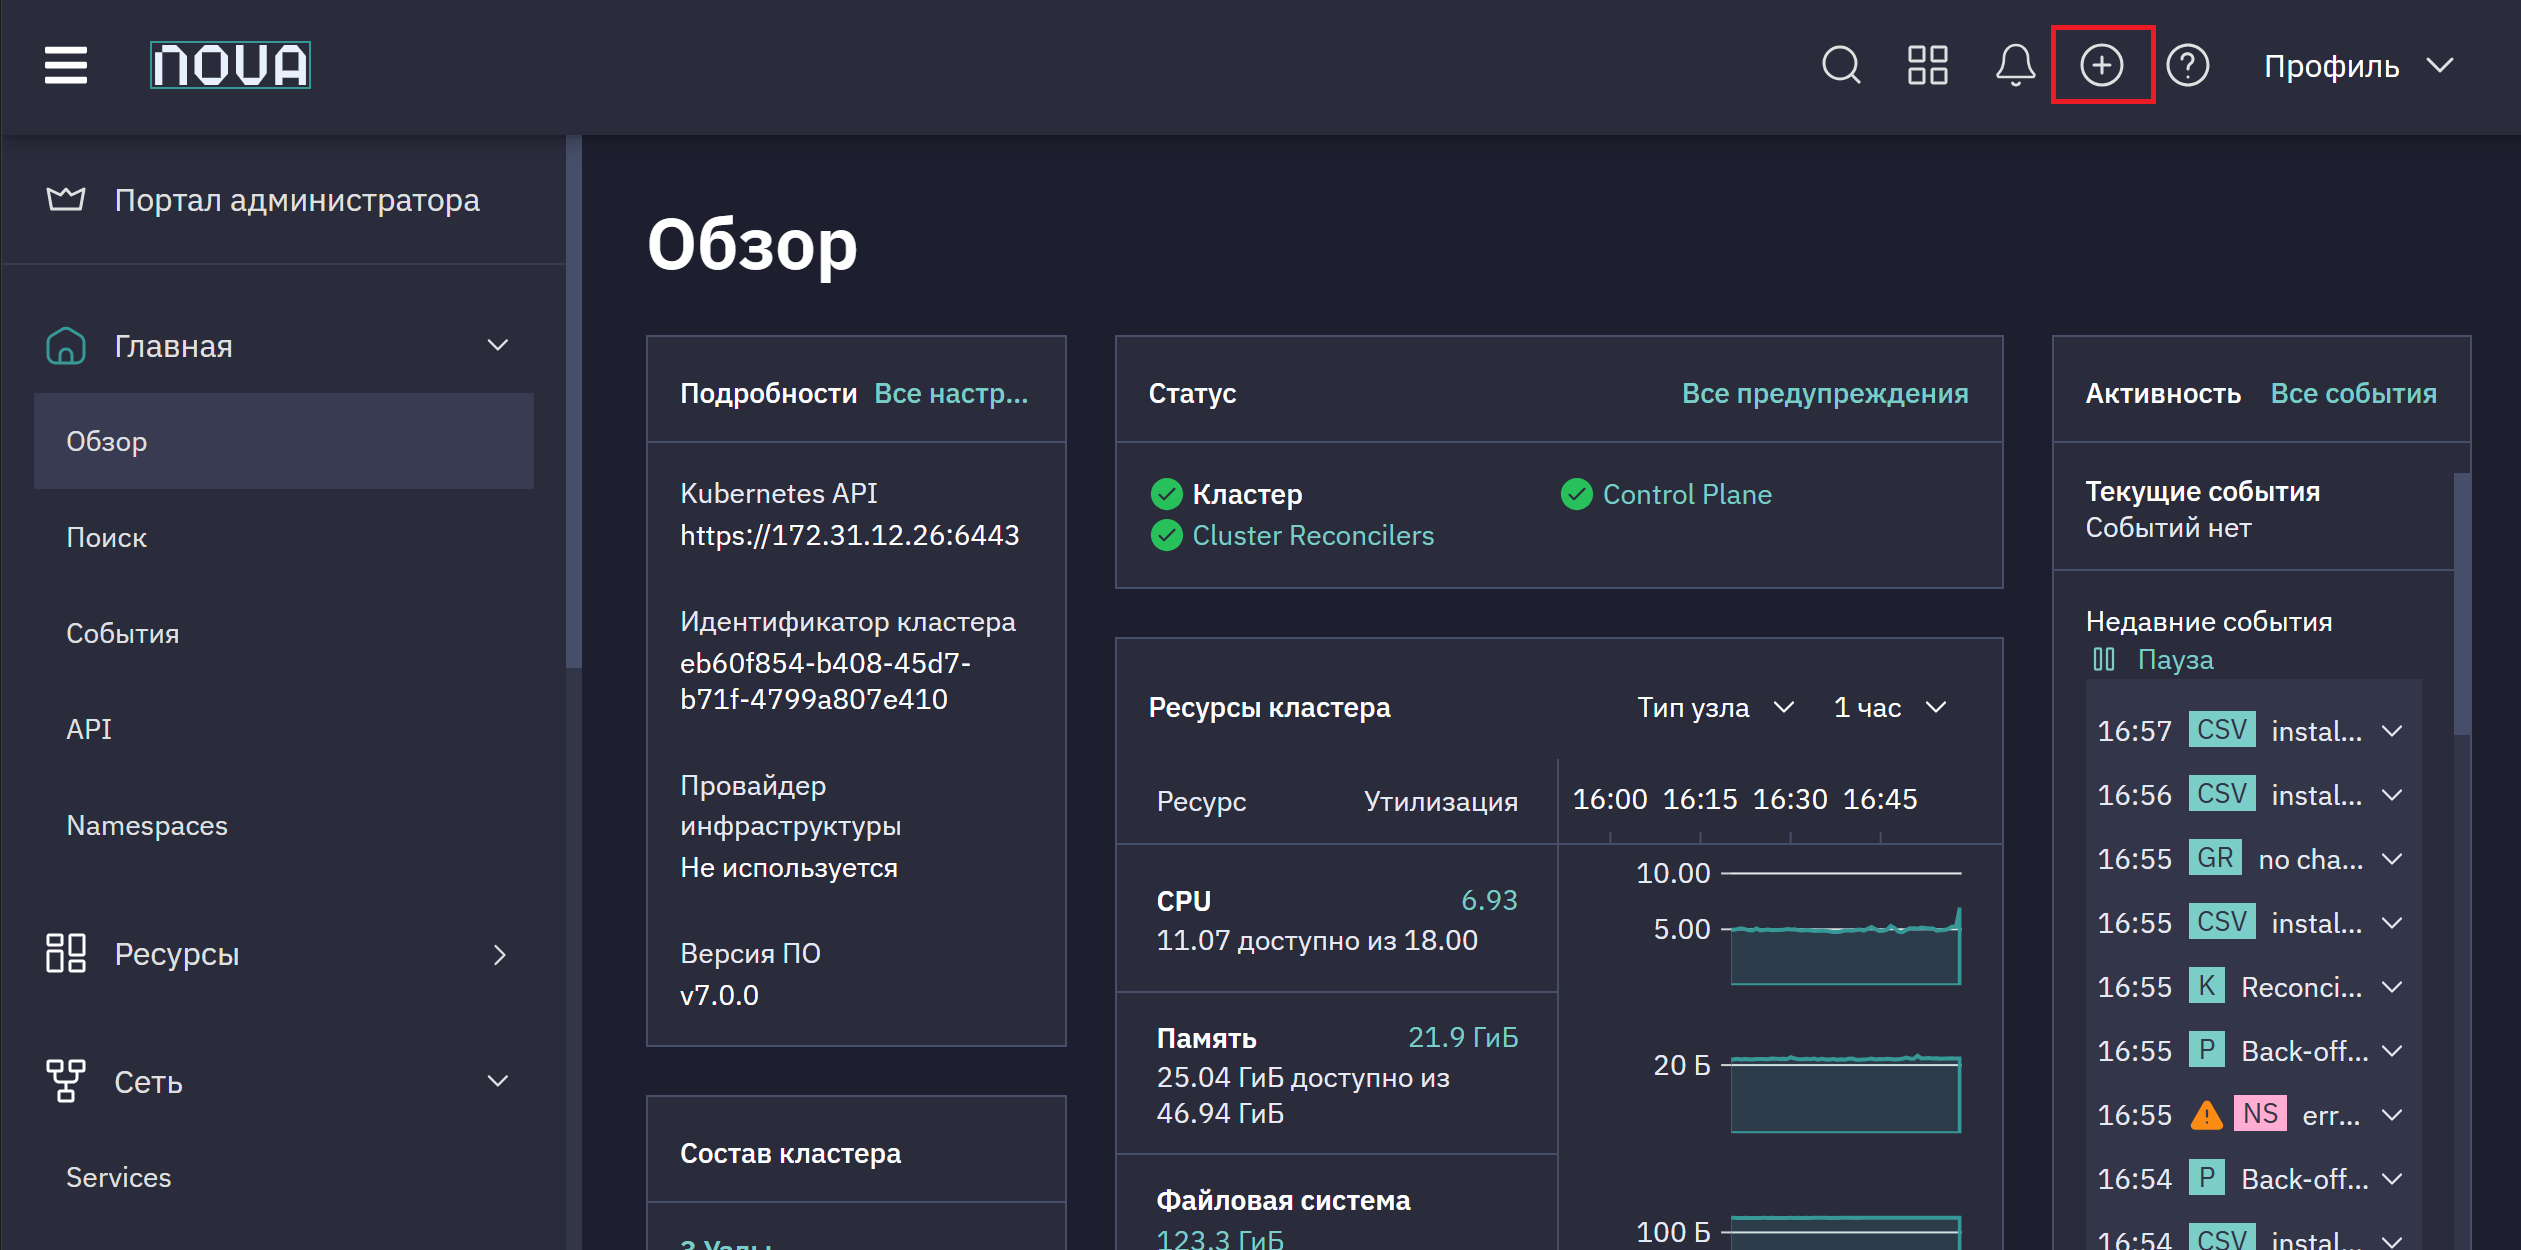
Task: Click the plus import icon
Action: click(2102, 66)
